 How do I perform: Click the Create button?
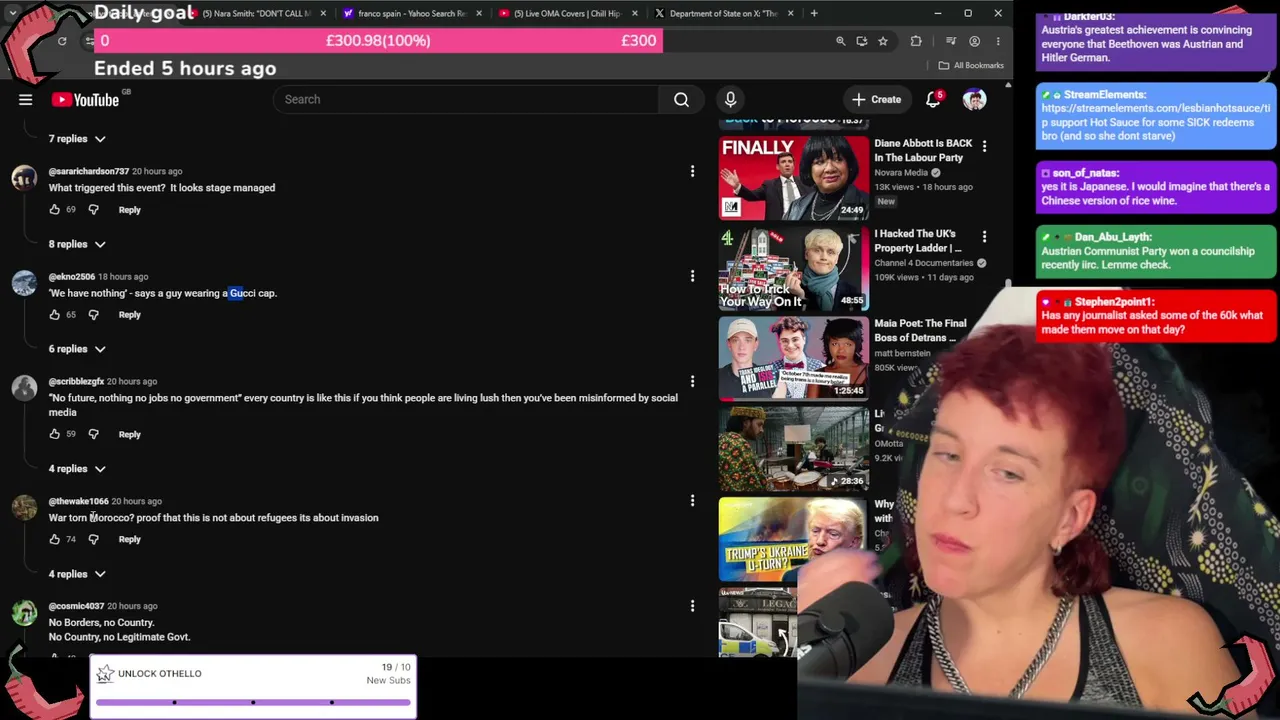click(876, 99)
